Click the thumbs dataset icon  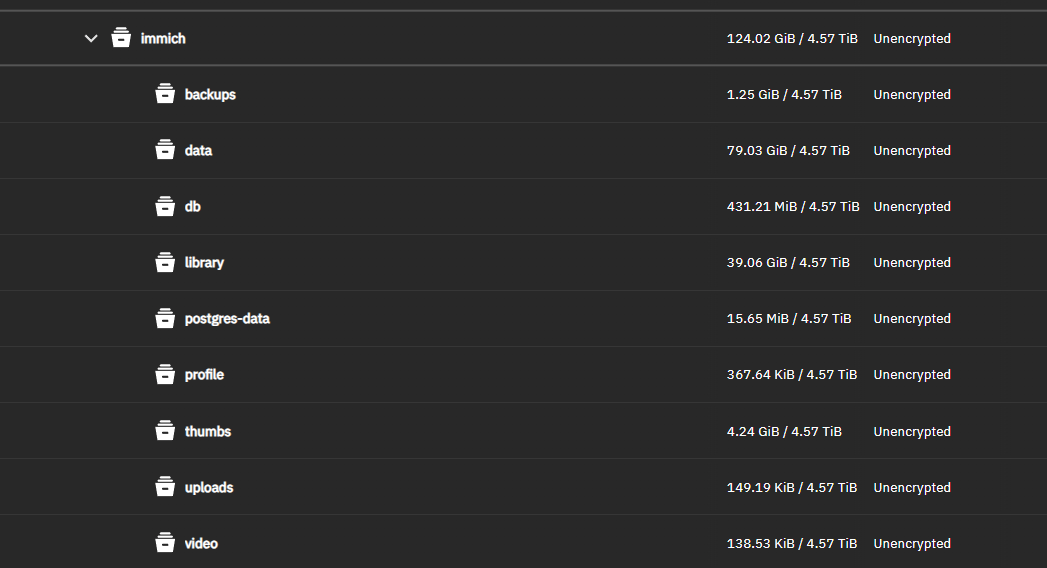point(165,431)
